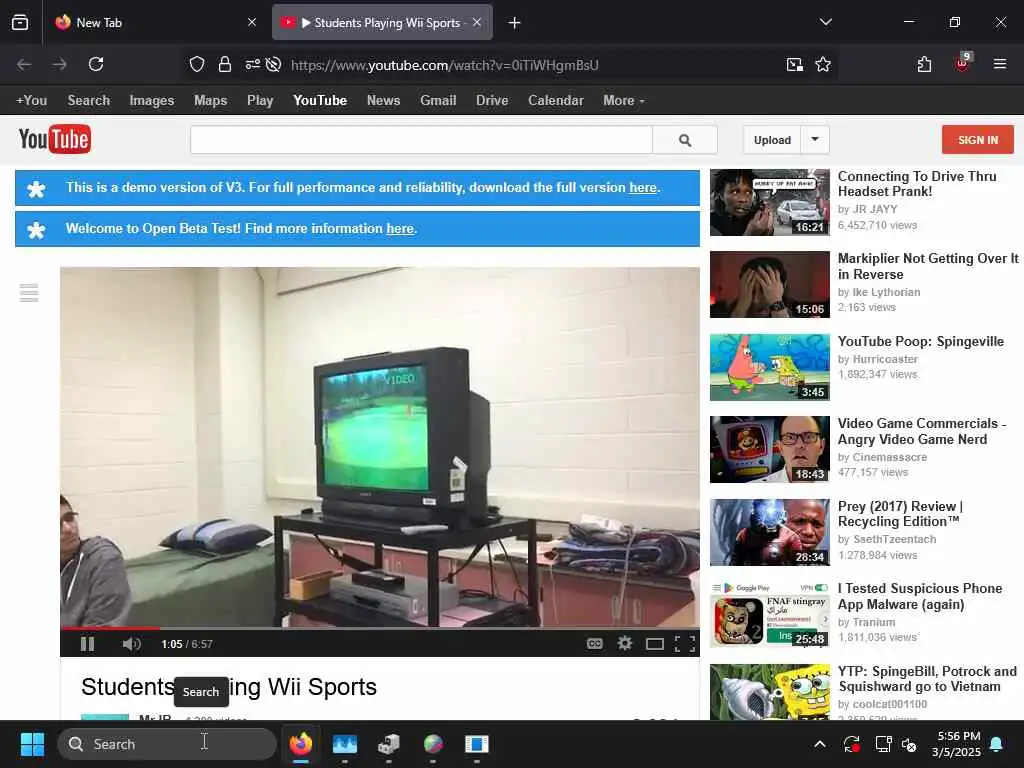The image size is (1024, 768).
Task: Pause the video with the pause button
Action: coord(88,644)
